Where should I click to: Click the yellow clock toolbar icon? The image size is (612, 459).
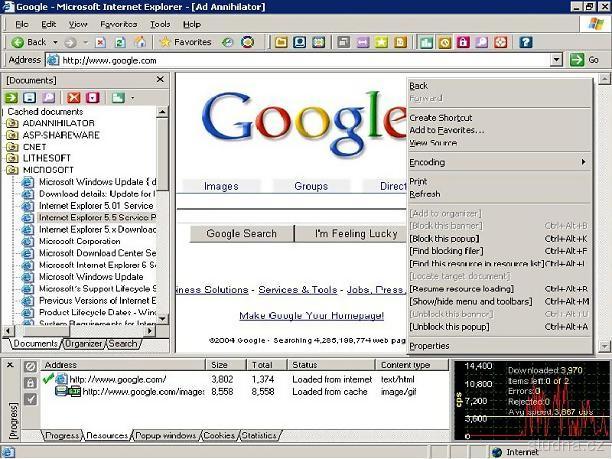coord(445,42)
